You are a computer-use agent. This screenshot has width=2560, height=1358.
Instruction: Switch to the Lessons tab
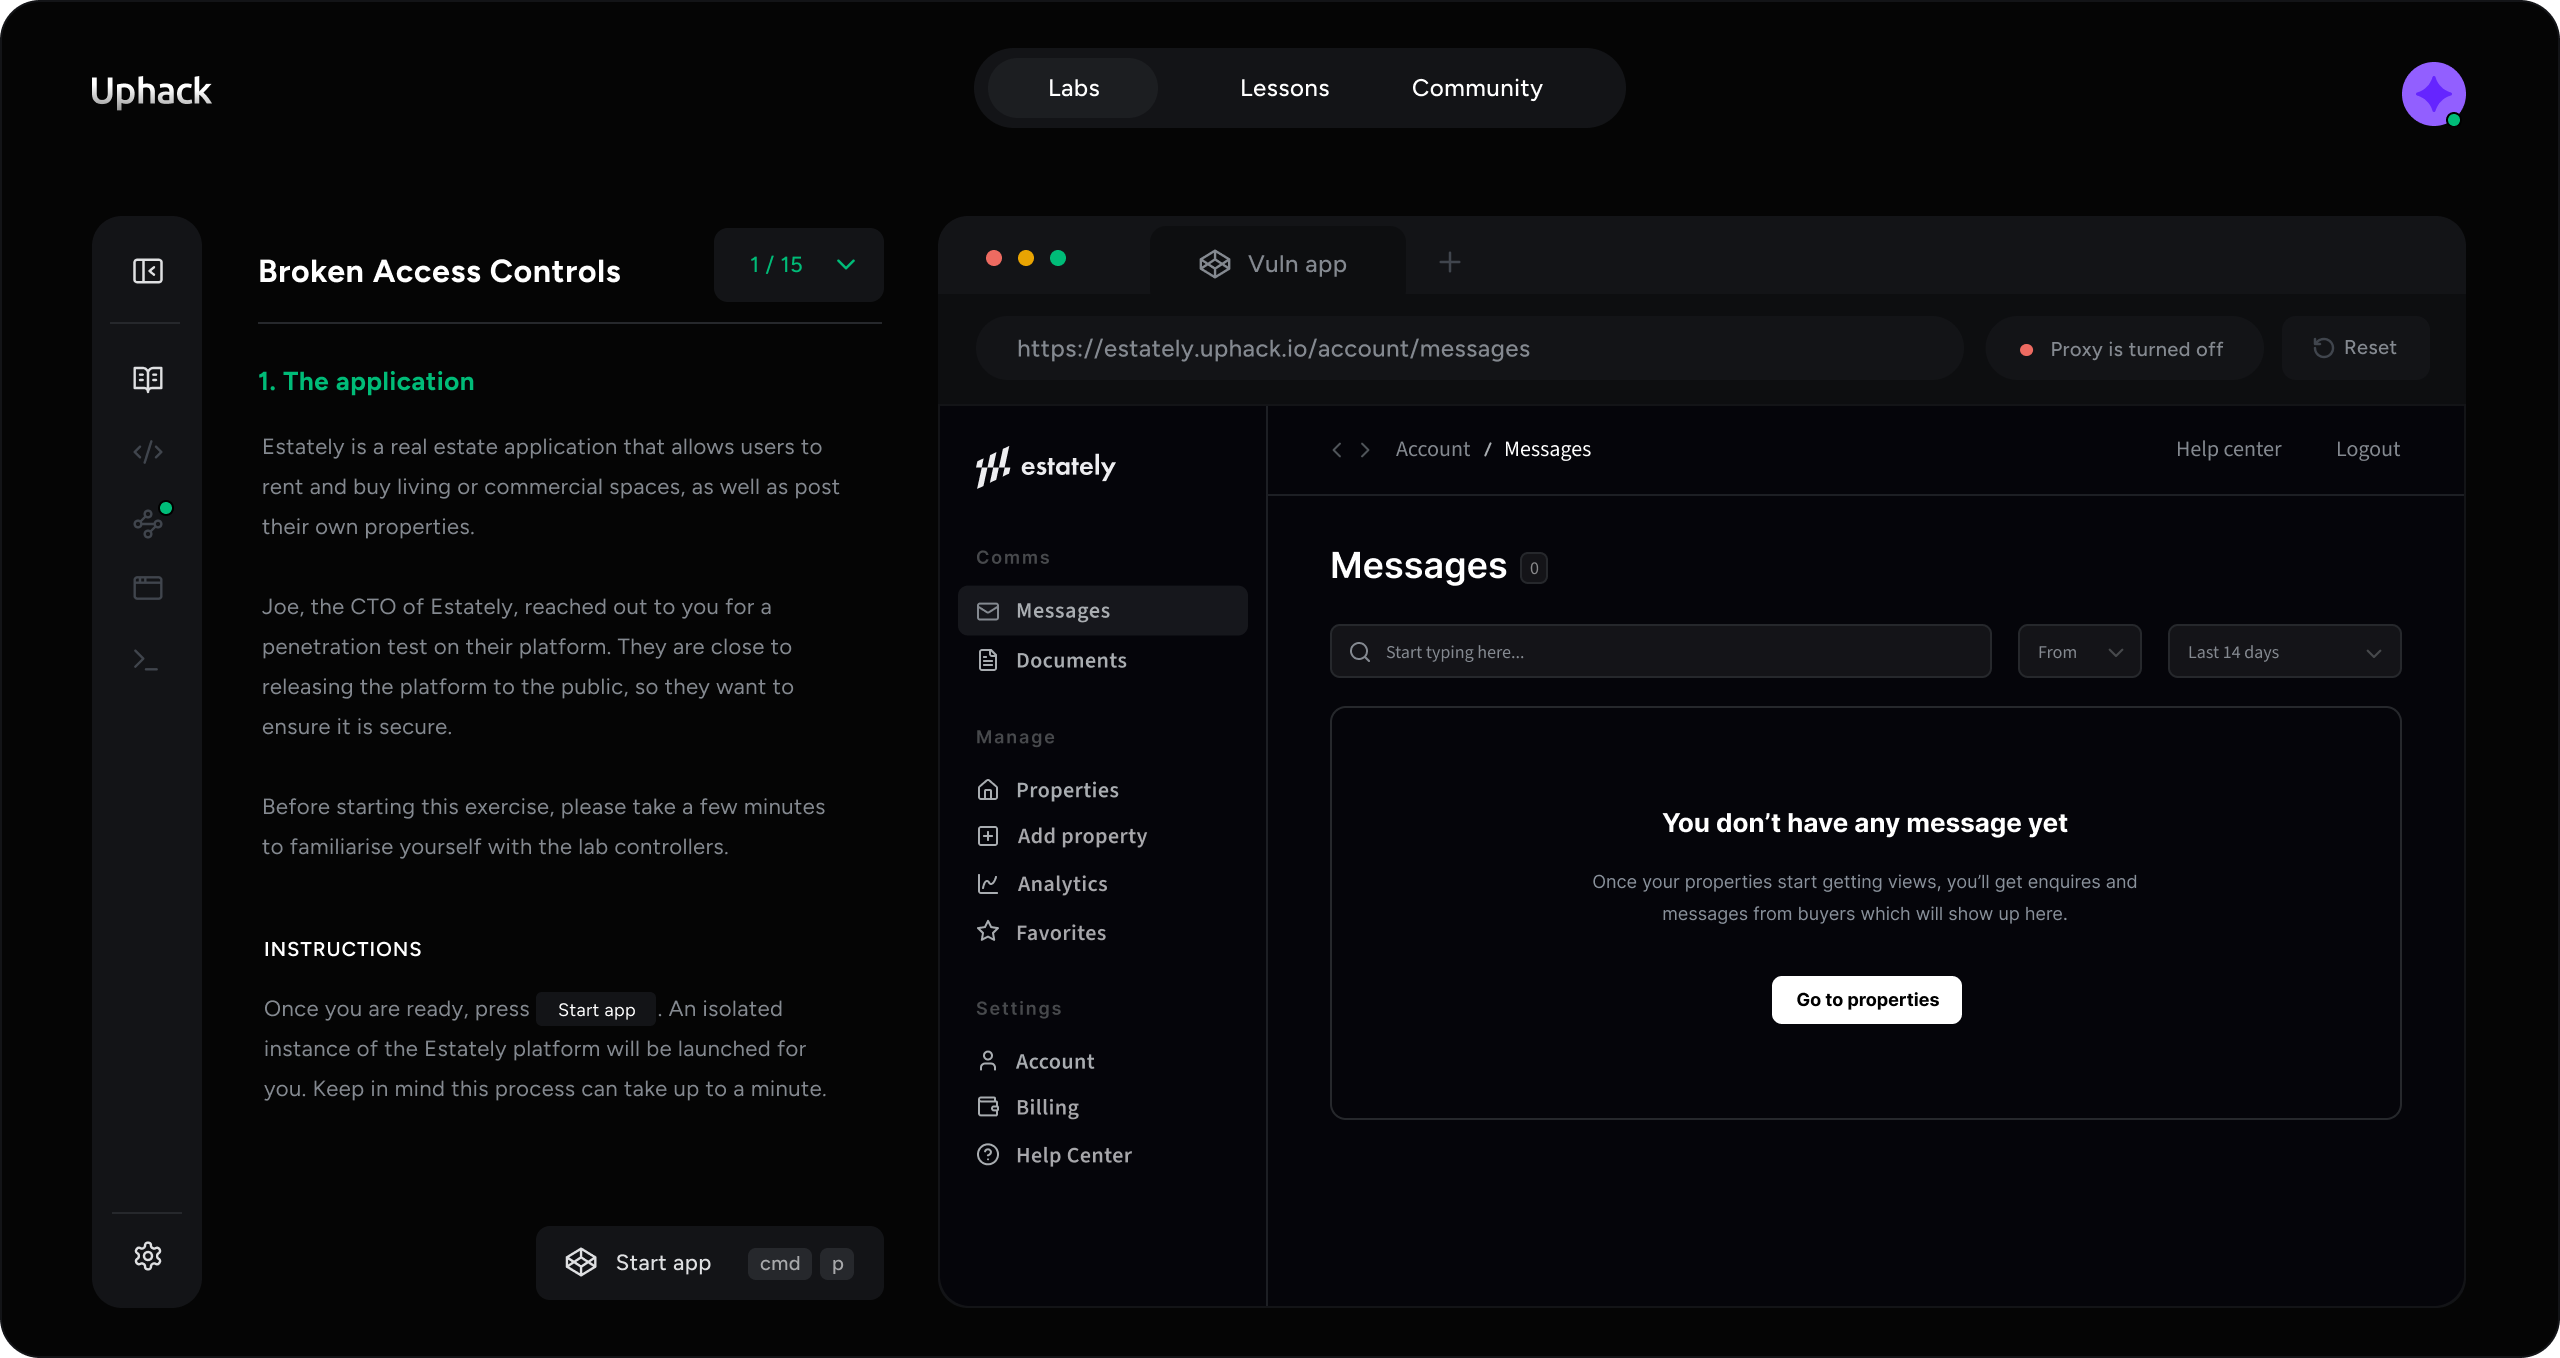coord(1284,88)
